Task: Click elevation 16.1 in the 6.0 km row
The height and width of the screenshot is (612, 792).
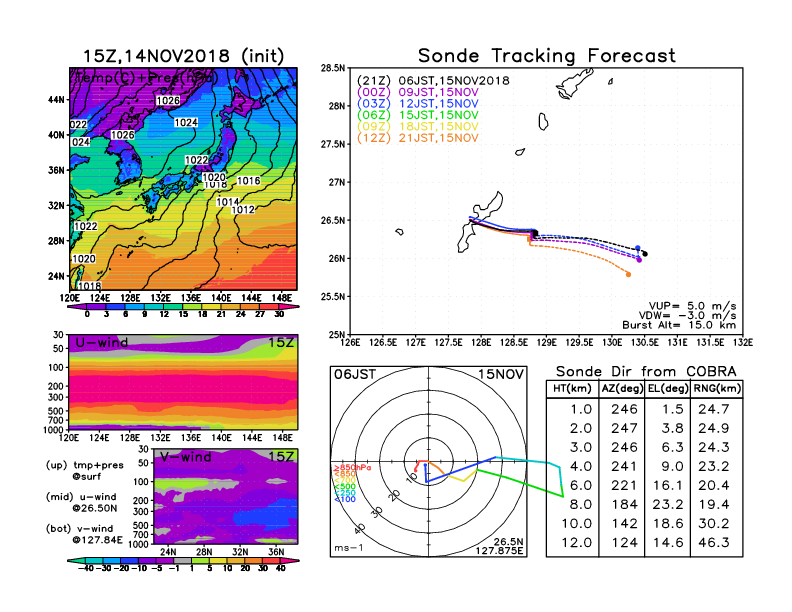Action: (668, 486)
